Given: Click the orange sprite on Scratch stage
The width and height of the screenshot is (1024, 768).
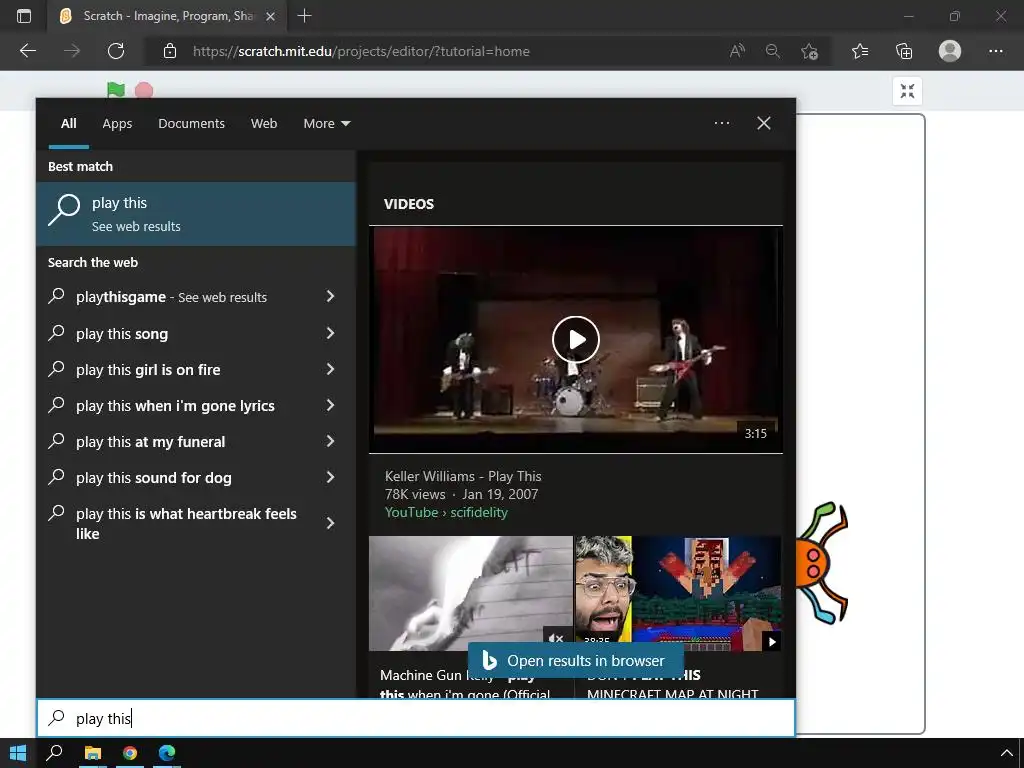Looking at the screenshot, I should point(822,563).
